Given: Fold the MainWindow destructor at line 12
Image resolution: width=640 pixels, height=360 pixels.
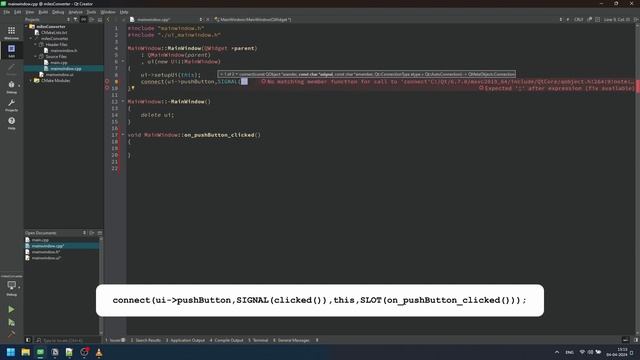Looking at the screenshot, I should tap(123, 101).
